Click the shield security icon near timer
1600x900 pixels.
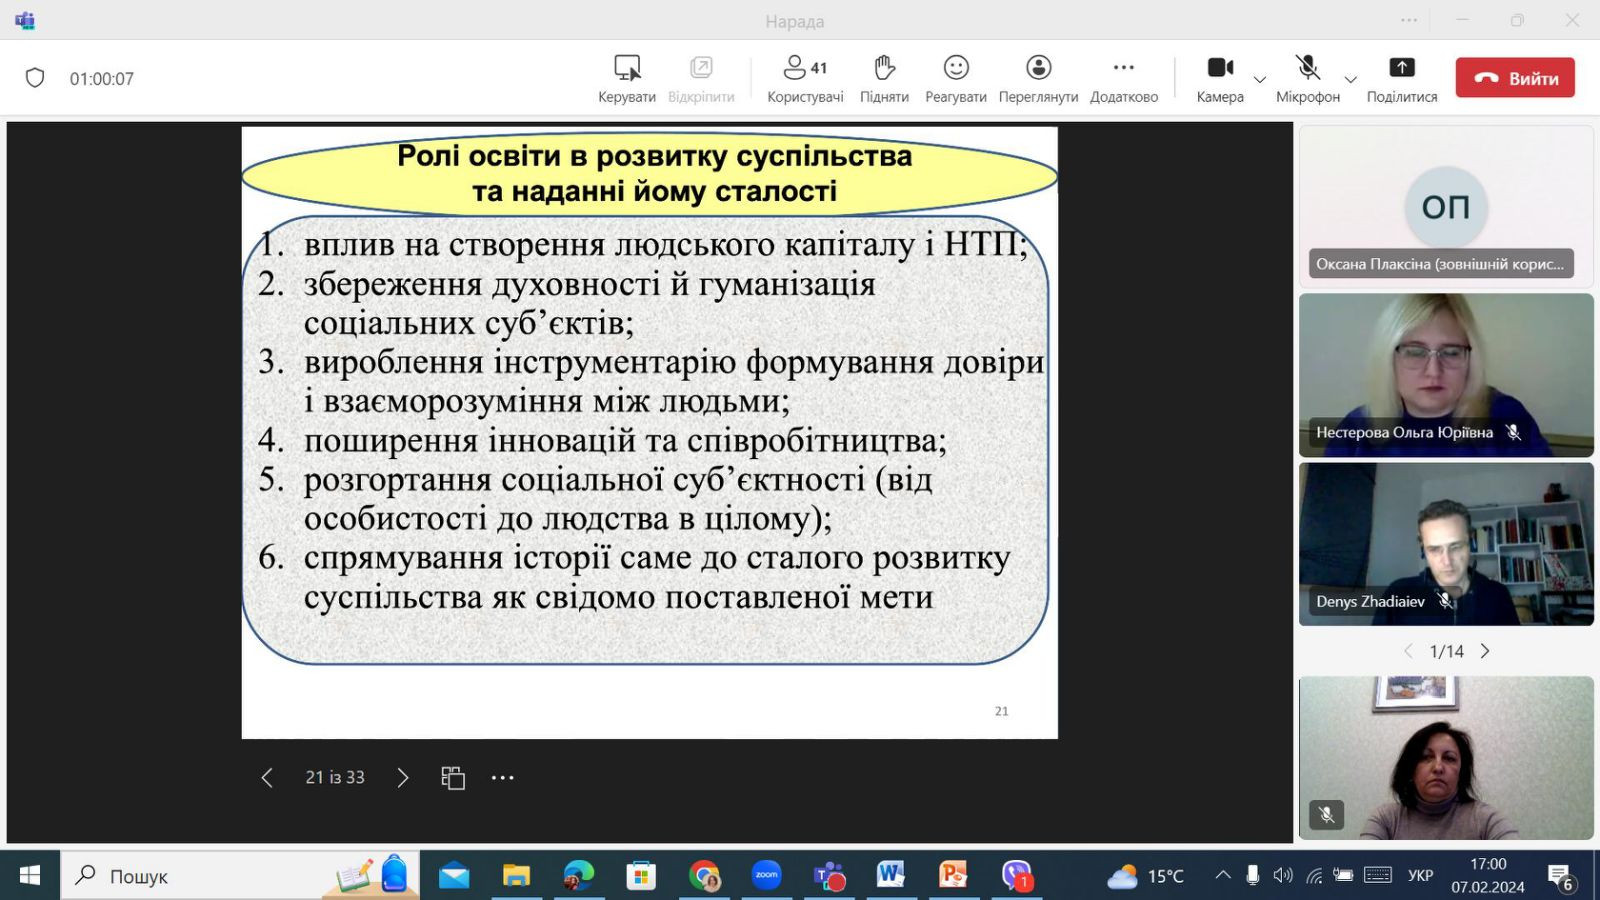[x=35, y=78]
